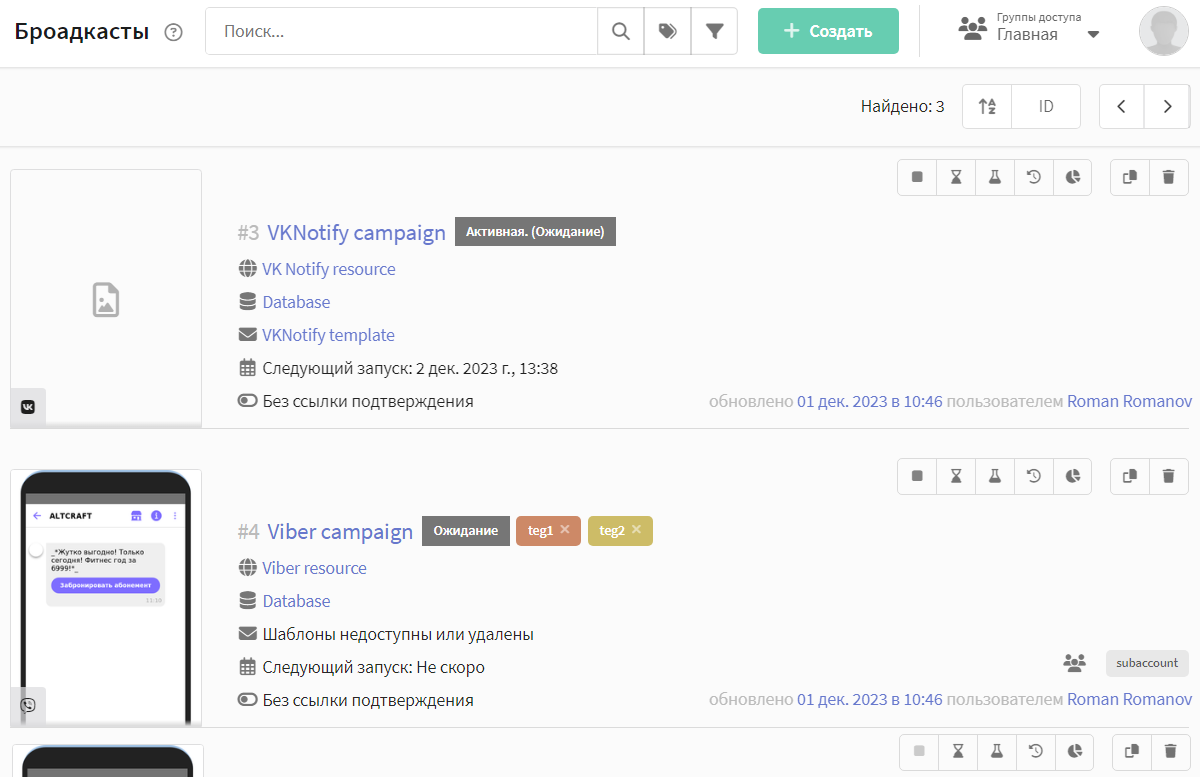1202x777 pixels.
Task: Open Группы доступа Главная dropdown
Action: [1029, 28]
